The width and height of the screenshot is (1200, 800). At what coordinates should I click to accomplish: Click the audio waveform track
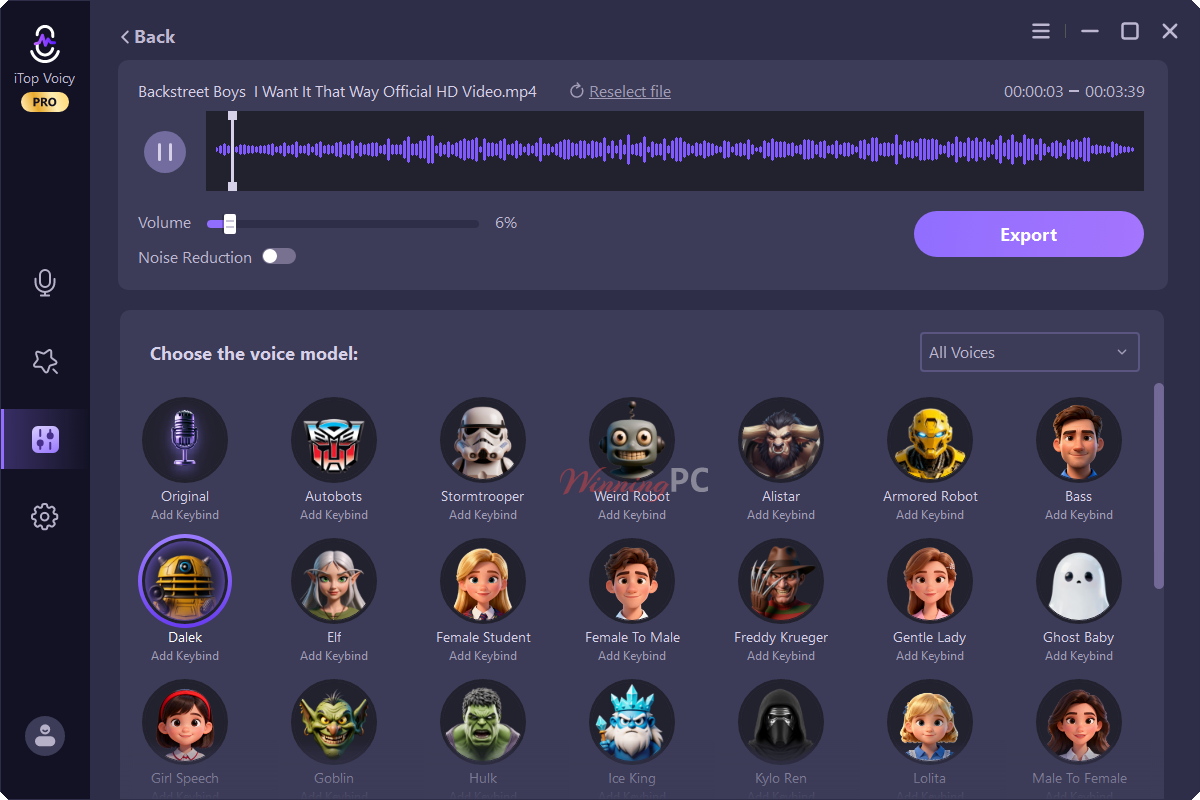pos(675,151)
